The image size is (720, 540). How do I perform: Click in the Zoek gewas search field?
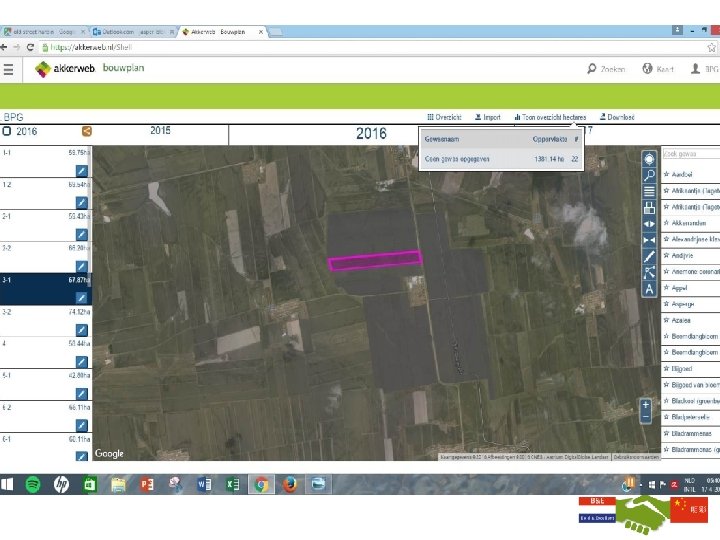[x=691, y=154]
